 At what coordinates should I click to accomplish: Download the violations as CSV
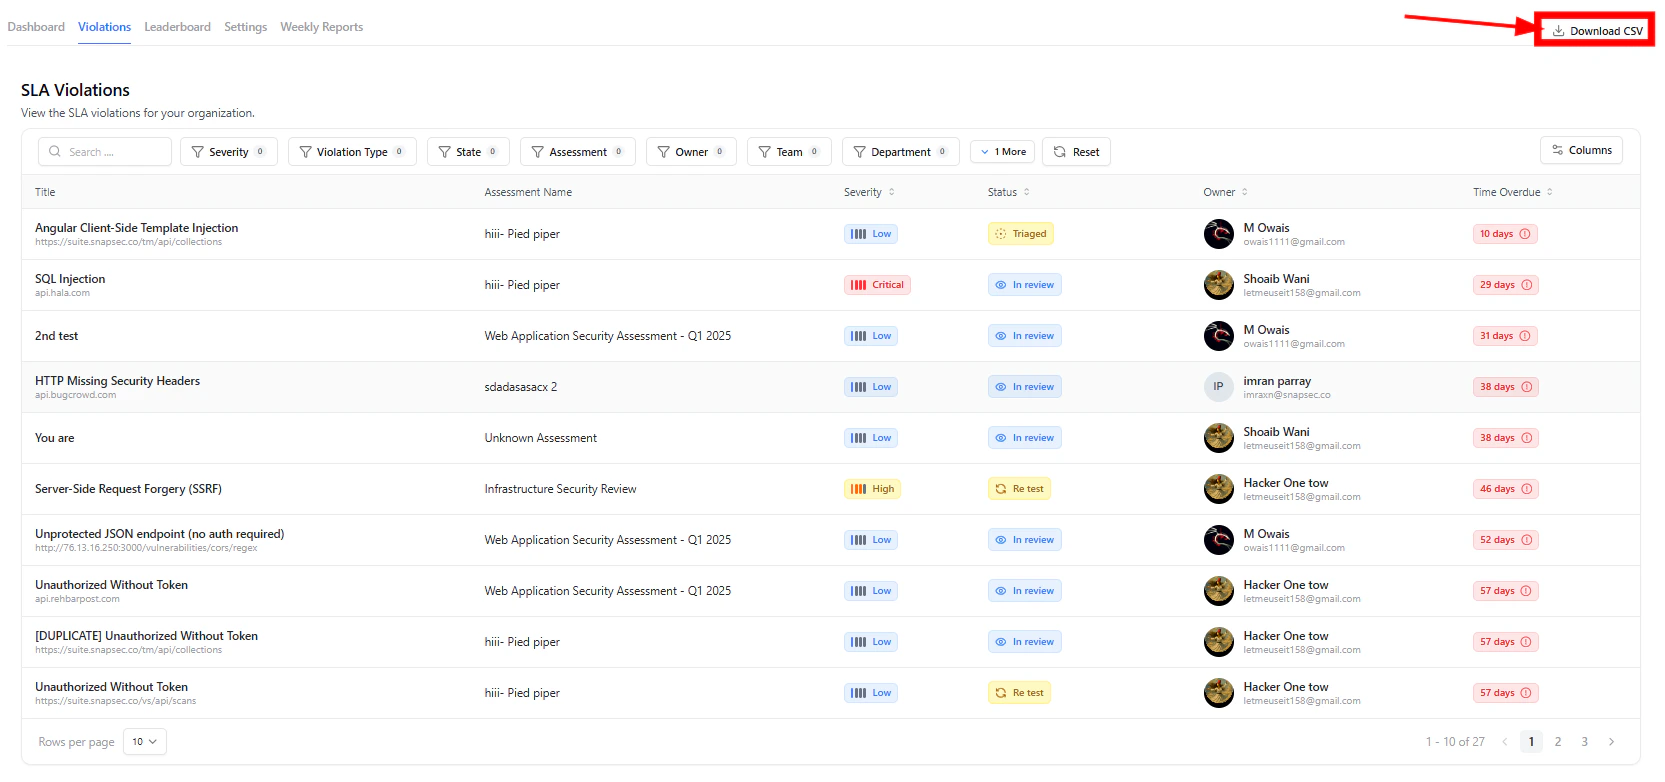pyautogui.click(x=1596, y=31)
